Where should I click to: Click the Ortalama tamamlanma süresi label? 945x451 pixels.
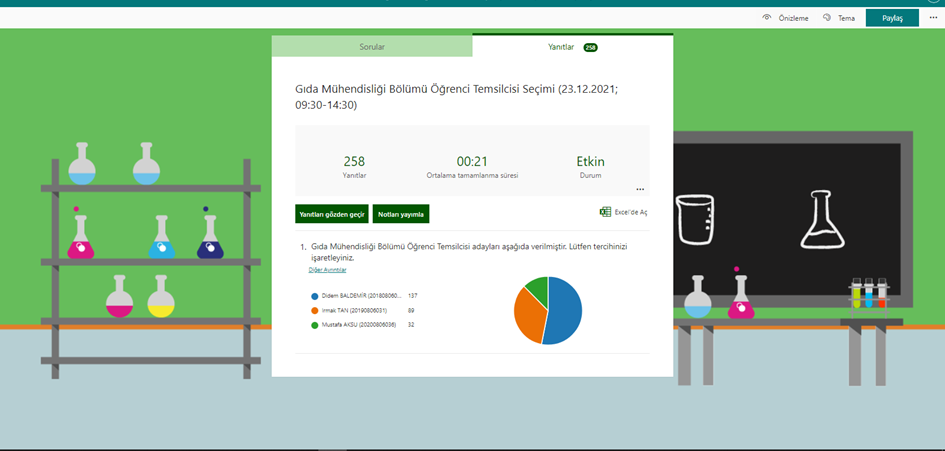tap(472, 175)
